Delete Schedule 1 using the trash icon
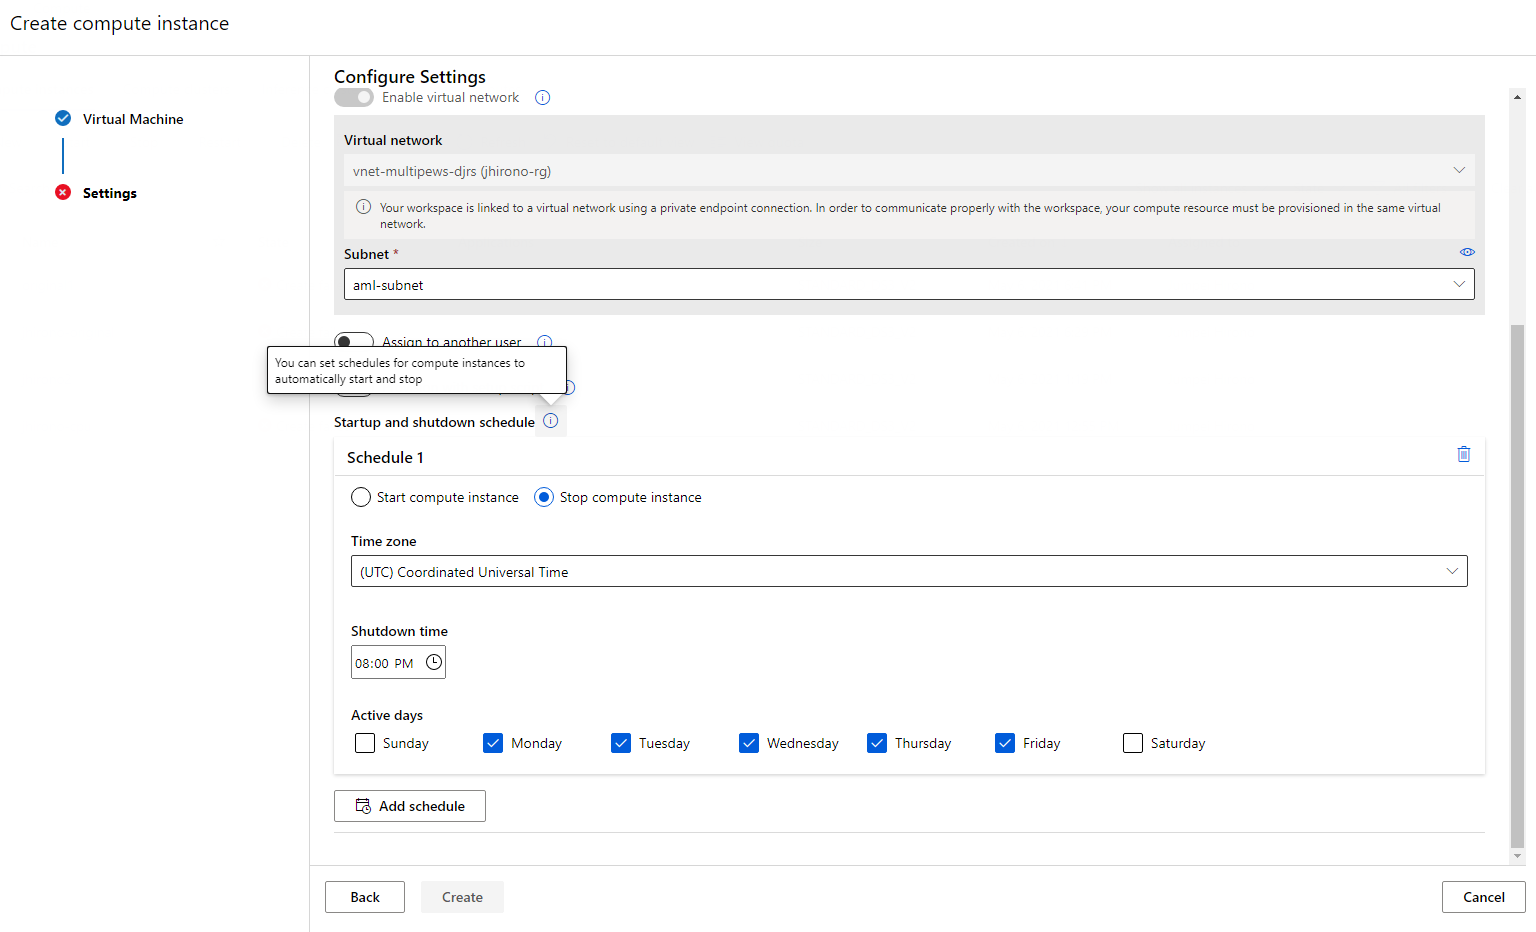This screenshot has height=932, width=1536. pyautogui.click(x=1464, y=454)
